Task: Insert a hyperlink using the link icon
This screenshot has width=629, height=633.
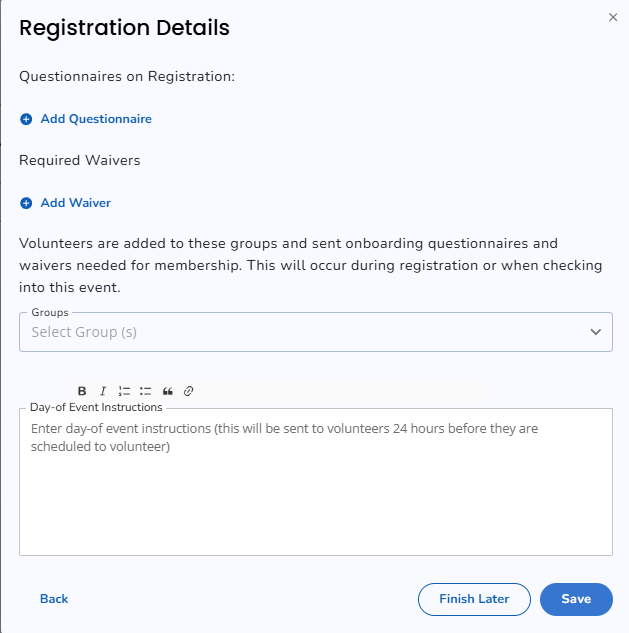Action: click(x=189, y=391)
